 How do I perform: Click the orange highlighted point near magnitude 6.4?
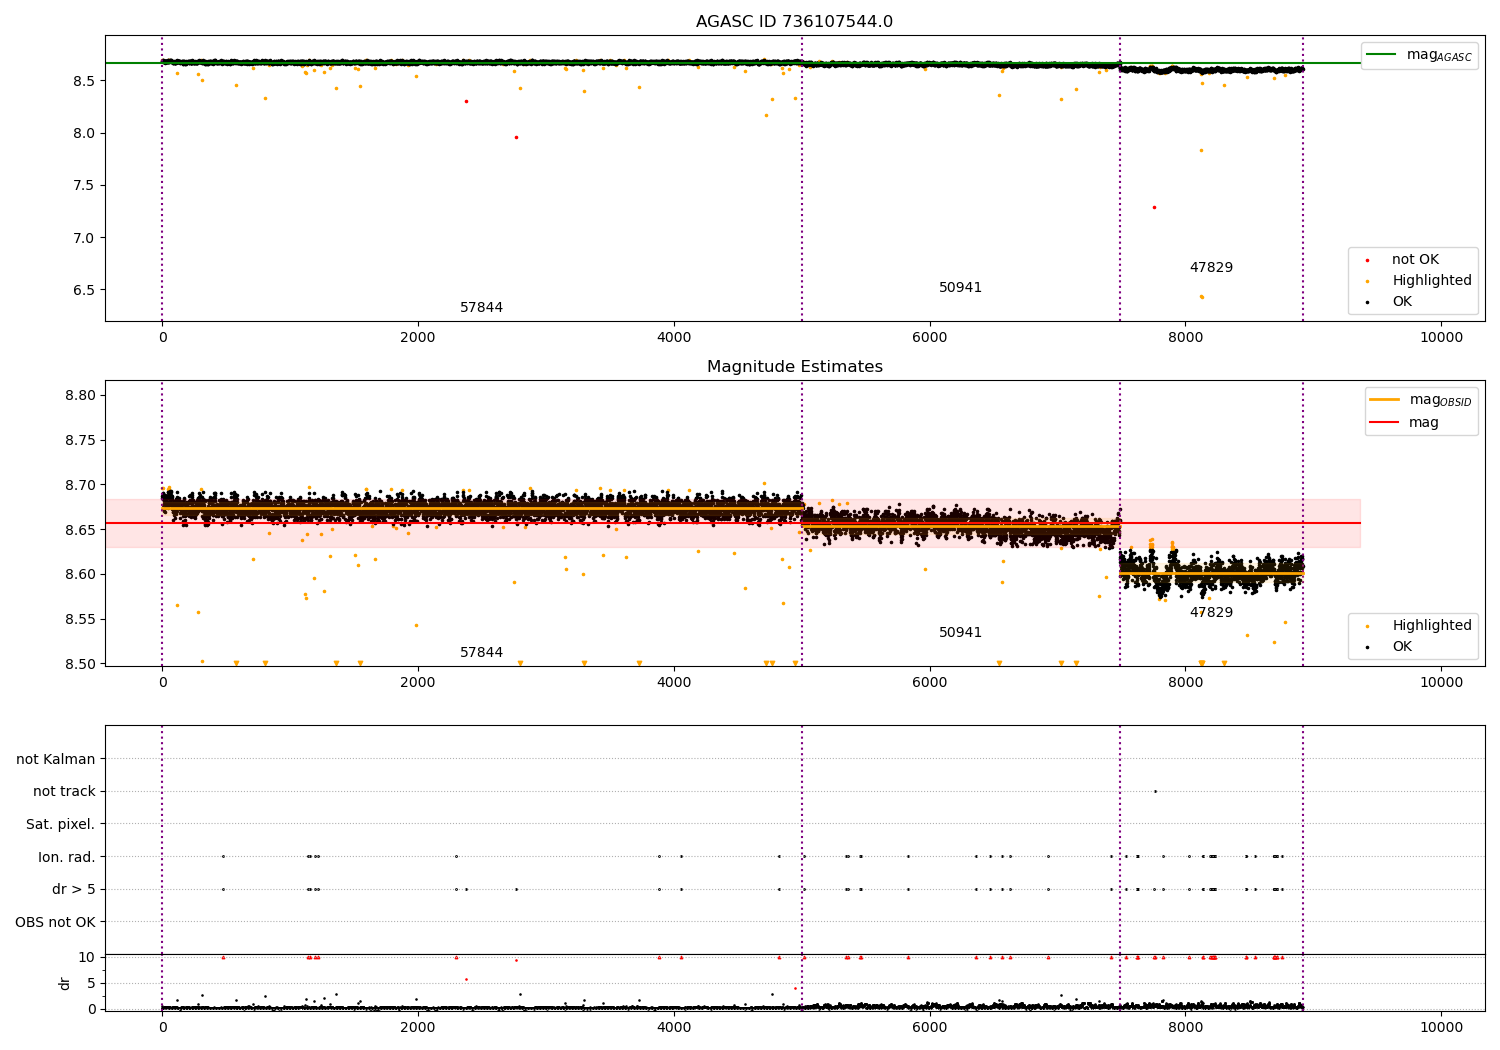(1202, 297)
